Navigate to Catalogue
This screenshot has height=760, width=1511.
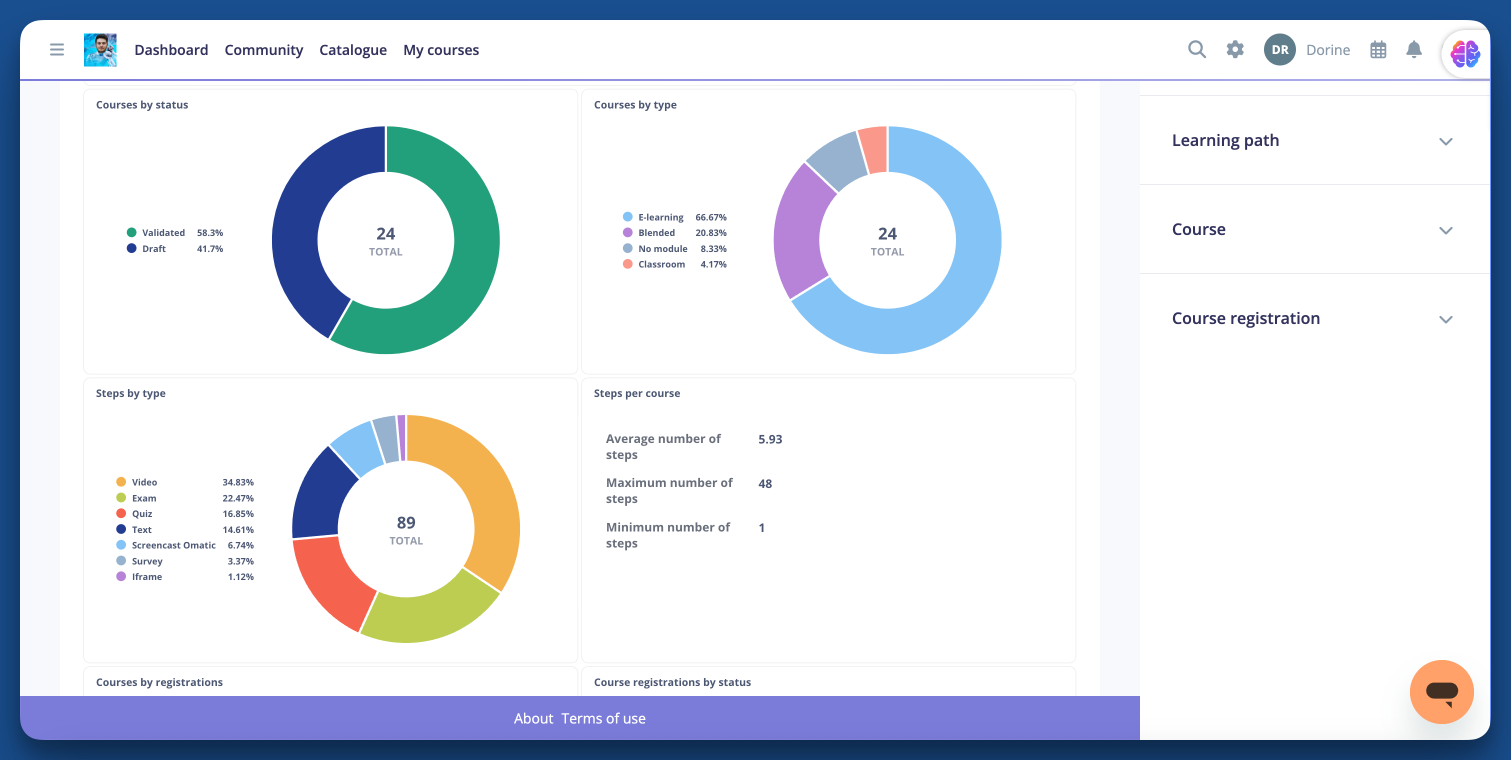pos(353,50)
